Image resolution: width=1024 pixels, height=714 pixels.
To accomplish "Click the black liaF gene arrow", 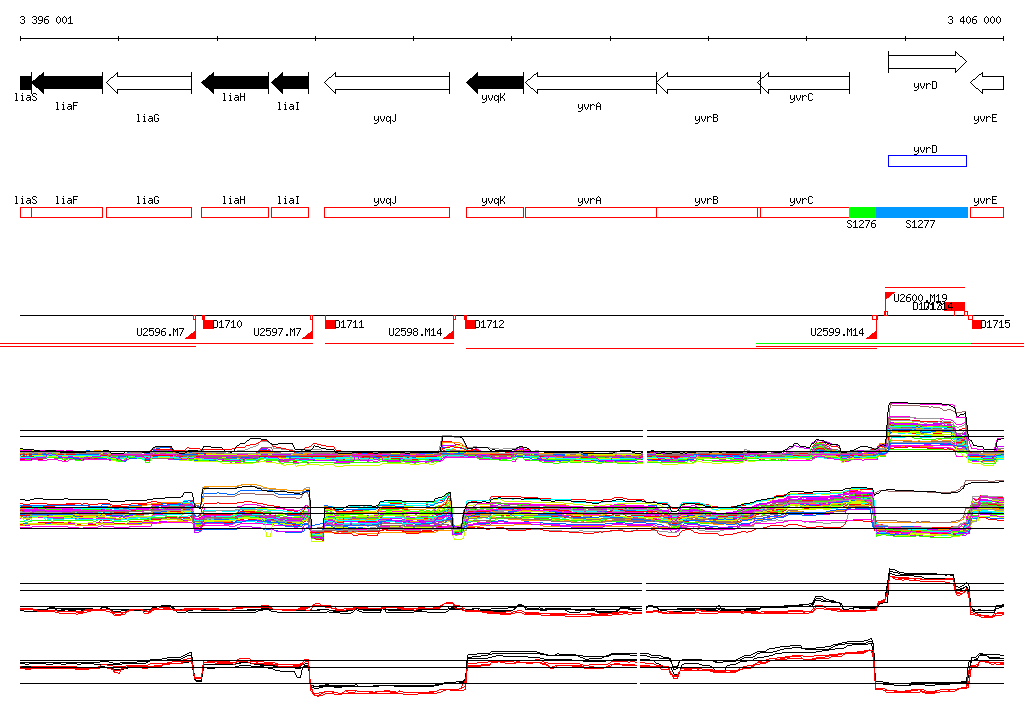I will coord(68,83).
